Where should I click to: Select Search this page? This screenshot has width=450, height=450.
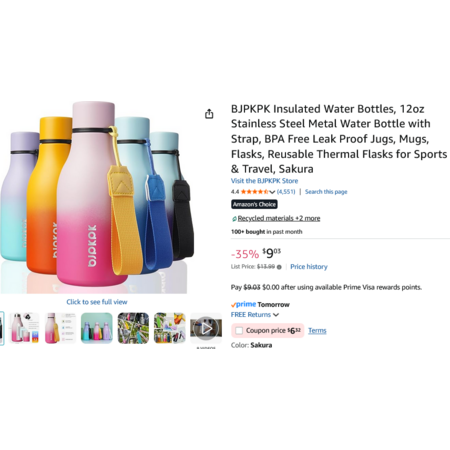(326, 192)
